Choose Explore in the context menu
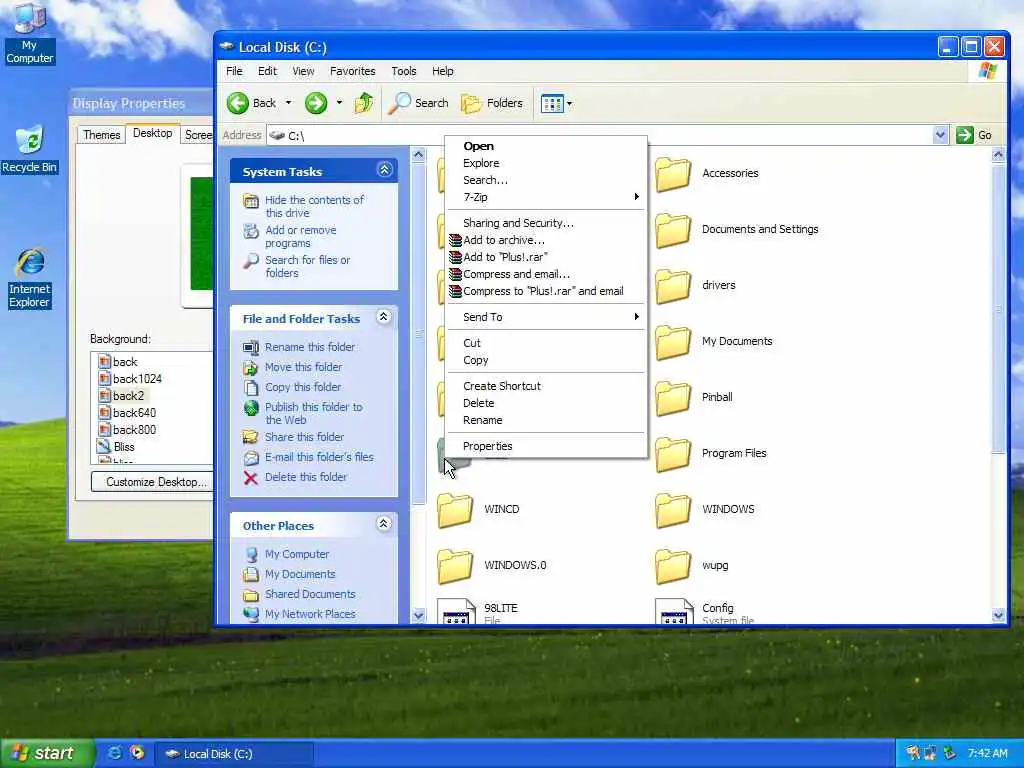 pyautogui.click(x=546, y=163)
